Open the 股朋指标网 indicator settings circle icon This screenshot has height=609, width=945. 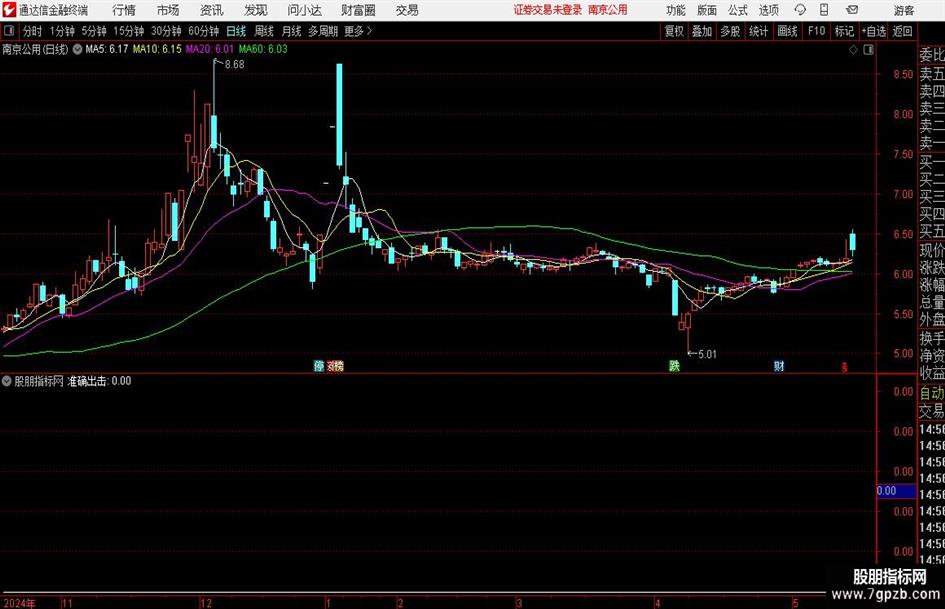click(x=7, y=381)
